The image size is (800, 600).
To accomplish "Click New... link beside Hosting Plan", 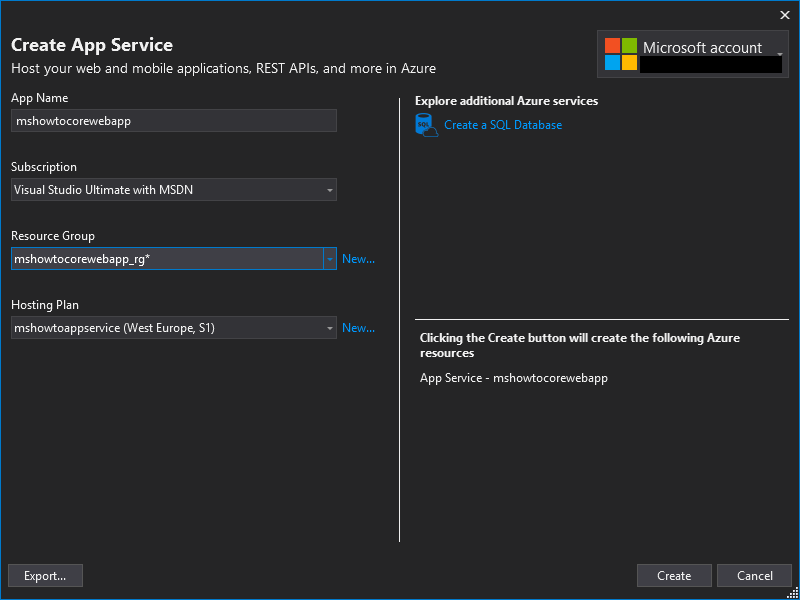I will tap(358, 328).
